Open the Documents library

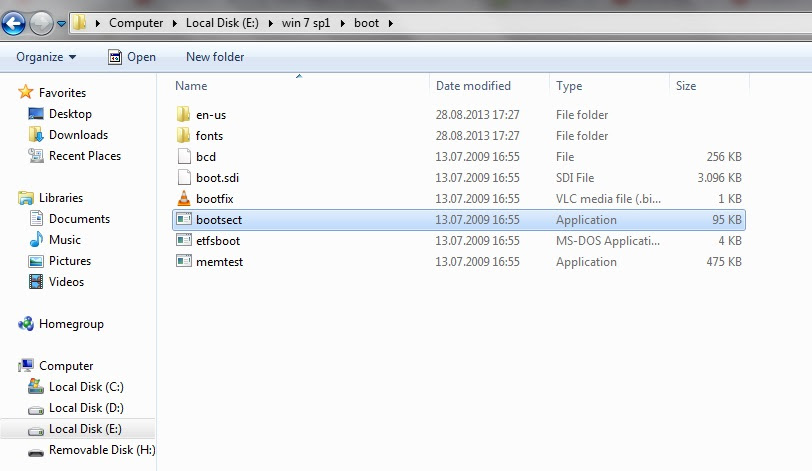point(79,219)
